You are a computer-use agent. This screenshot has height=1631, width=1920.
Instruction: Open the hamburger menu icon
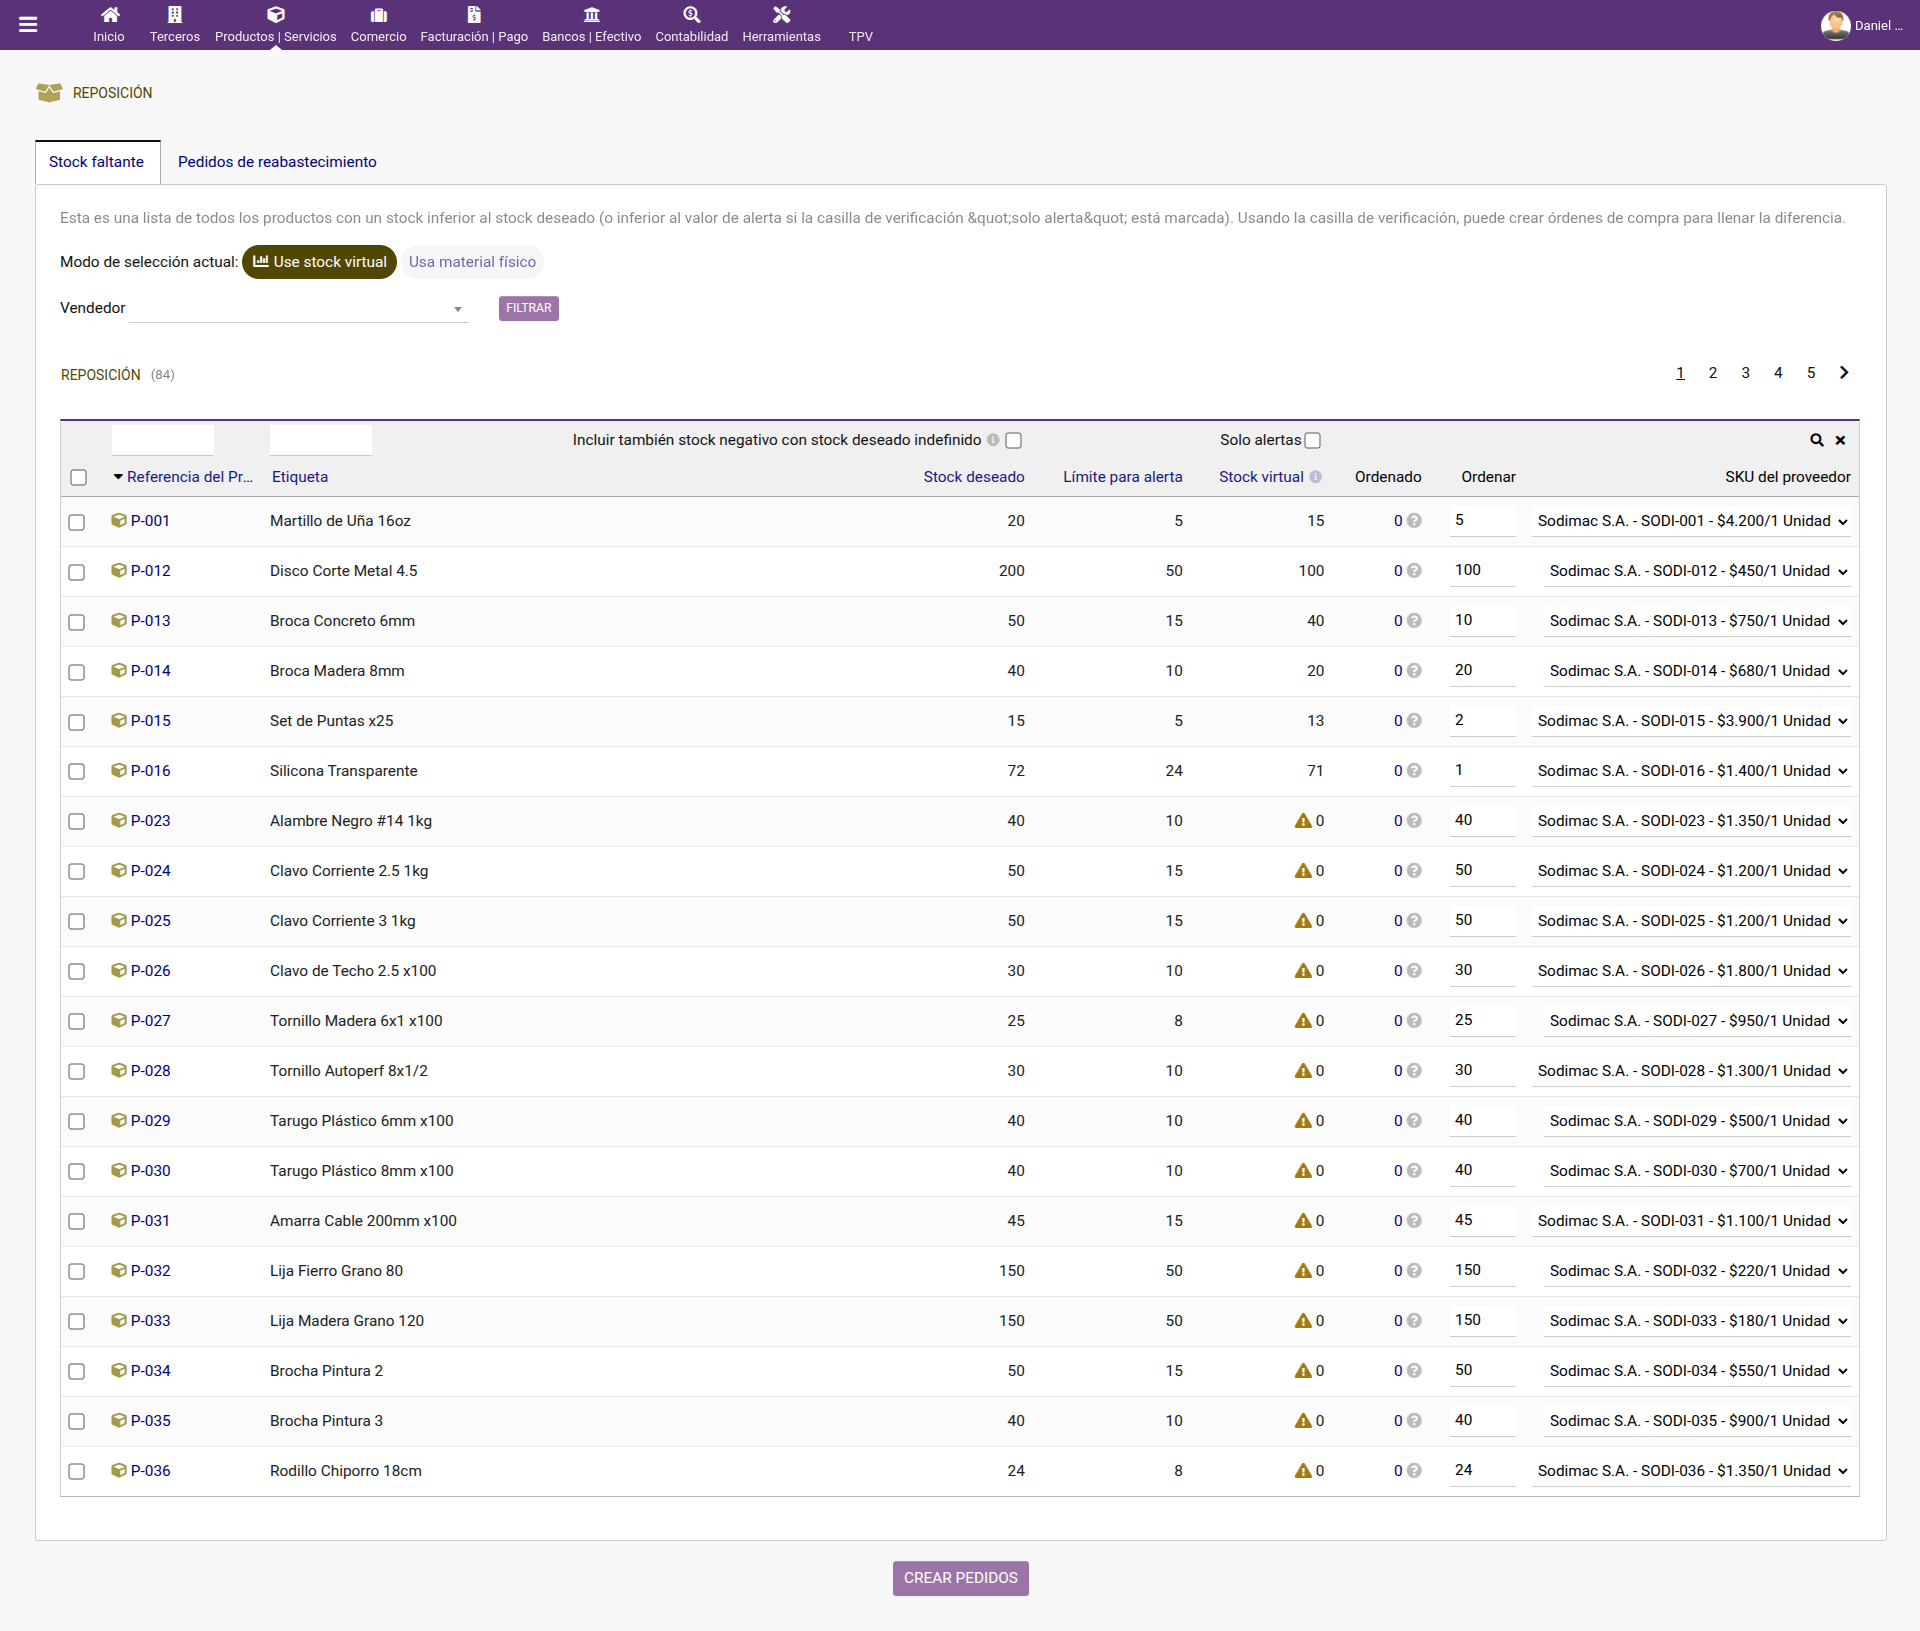[x=28, y=24]
